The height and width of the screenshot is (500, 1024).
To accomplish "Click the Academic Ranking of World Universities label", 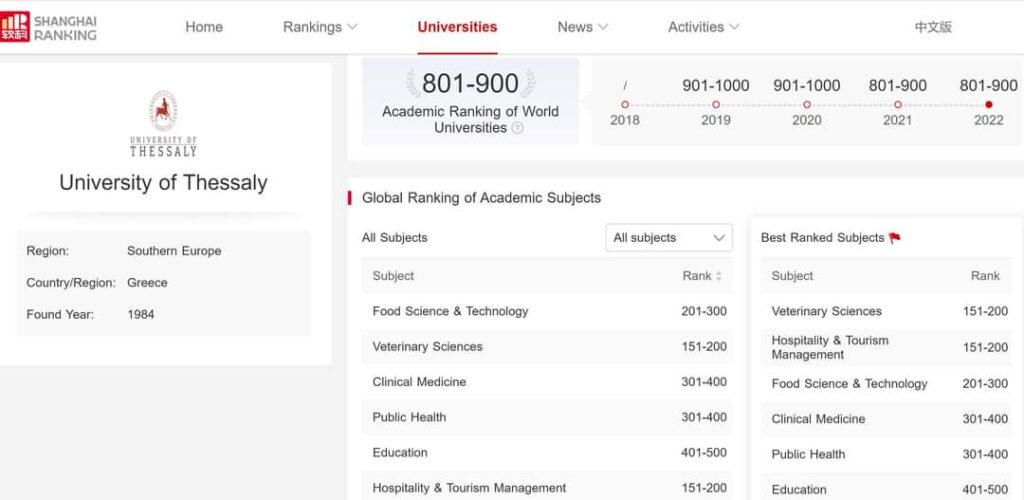I will coord(470,119).
